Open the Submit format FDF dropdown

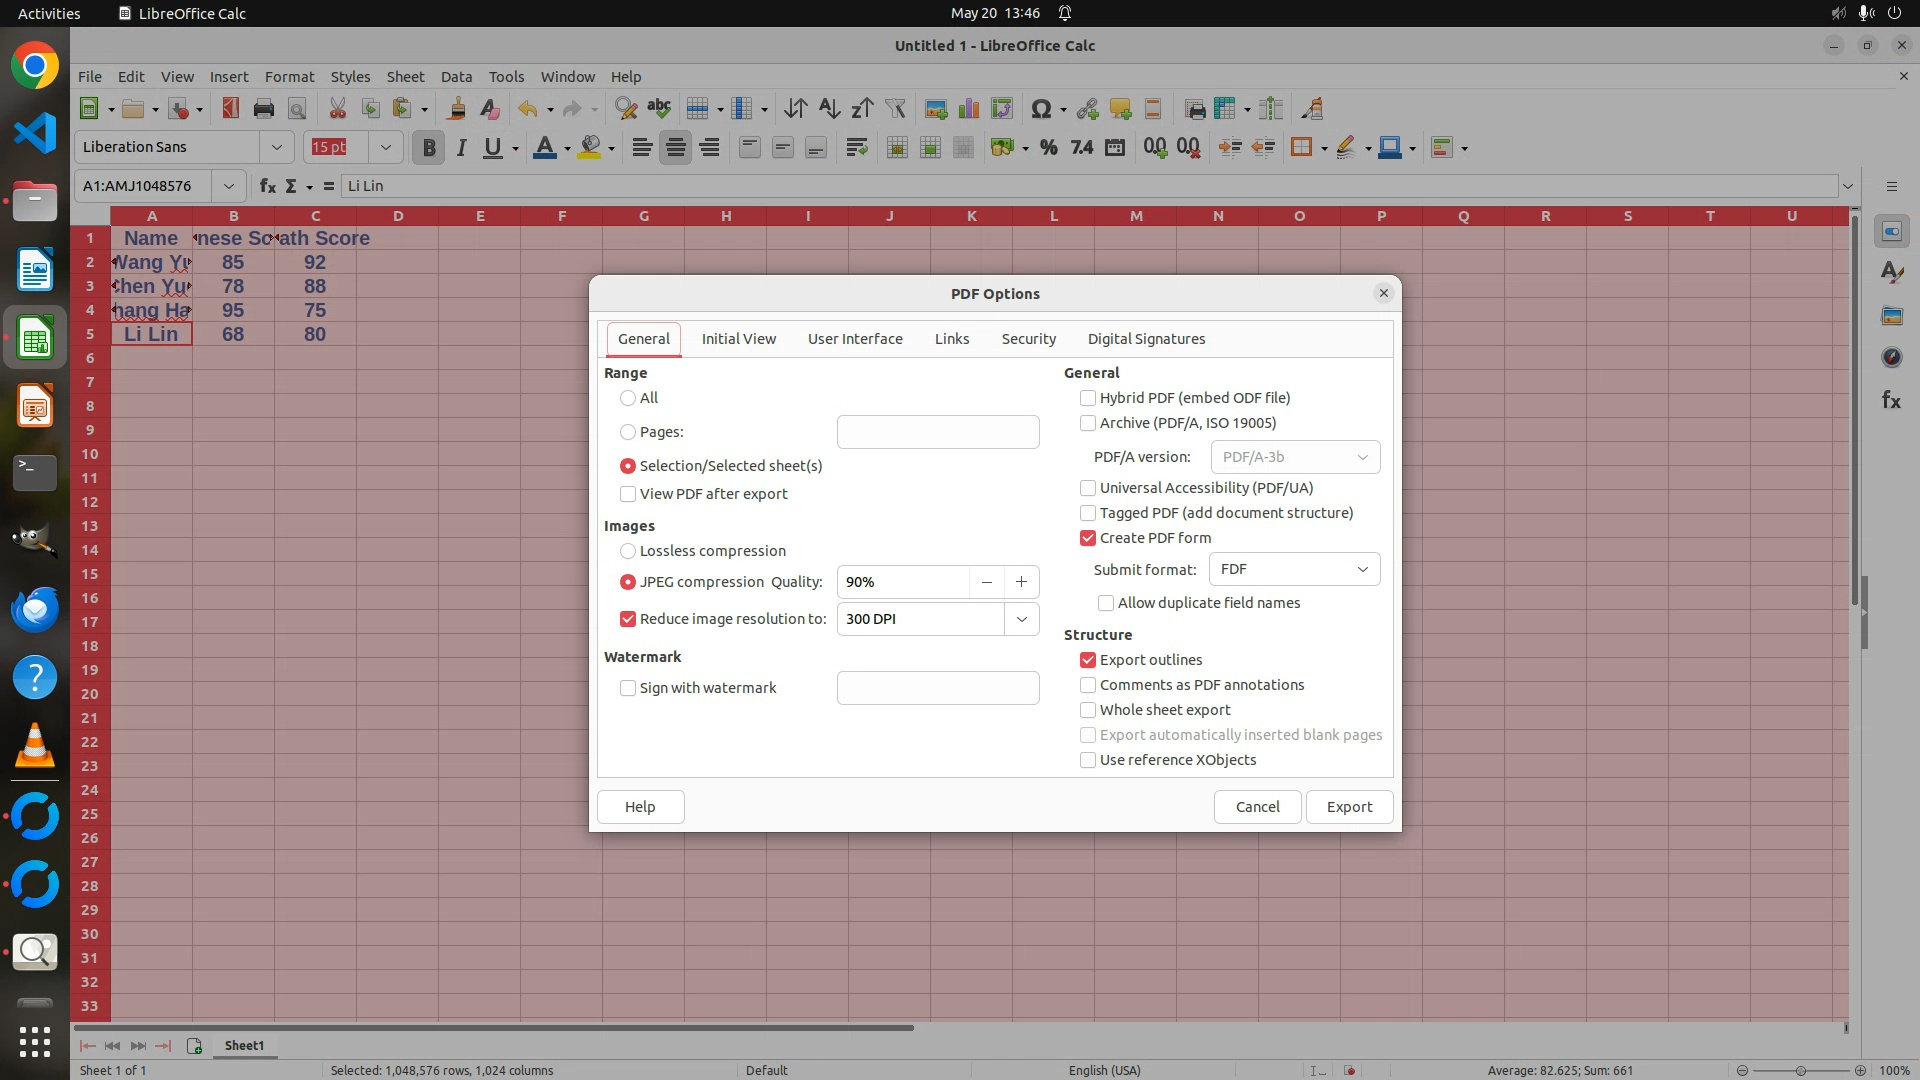coord(1294,569)
